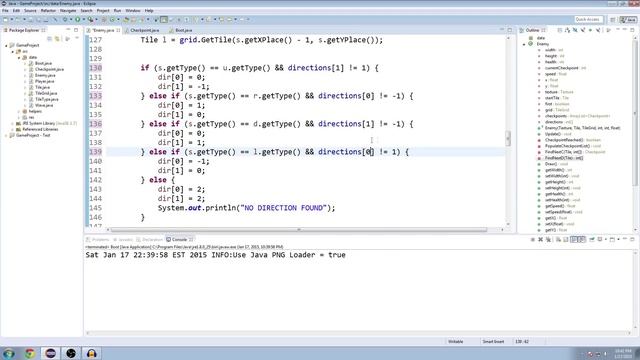The height and width of the screenshot is (360, 640).
Task: Select TileType.java in Package Explorer
Action: coord(47,99)
